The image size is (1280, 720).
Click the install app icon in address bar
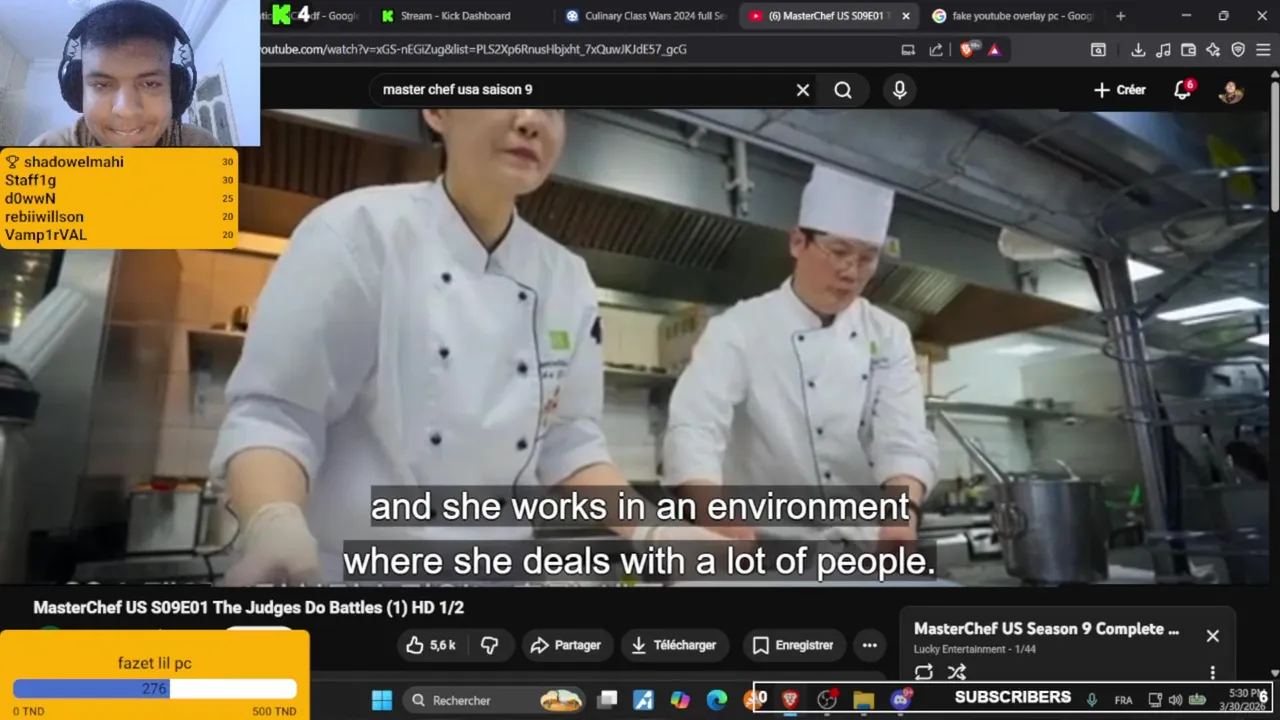[x=908, y=50]
